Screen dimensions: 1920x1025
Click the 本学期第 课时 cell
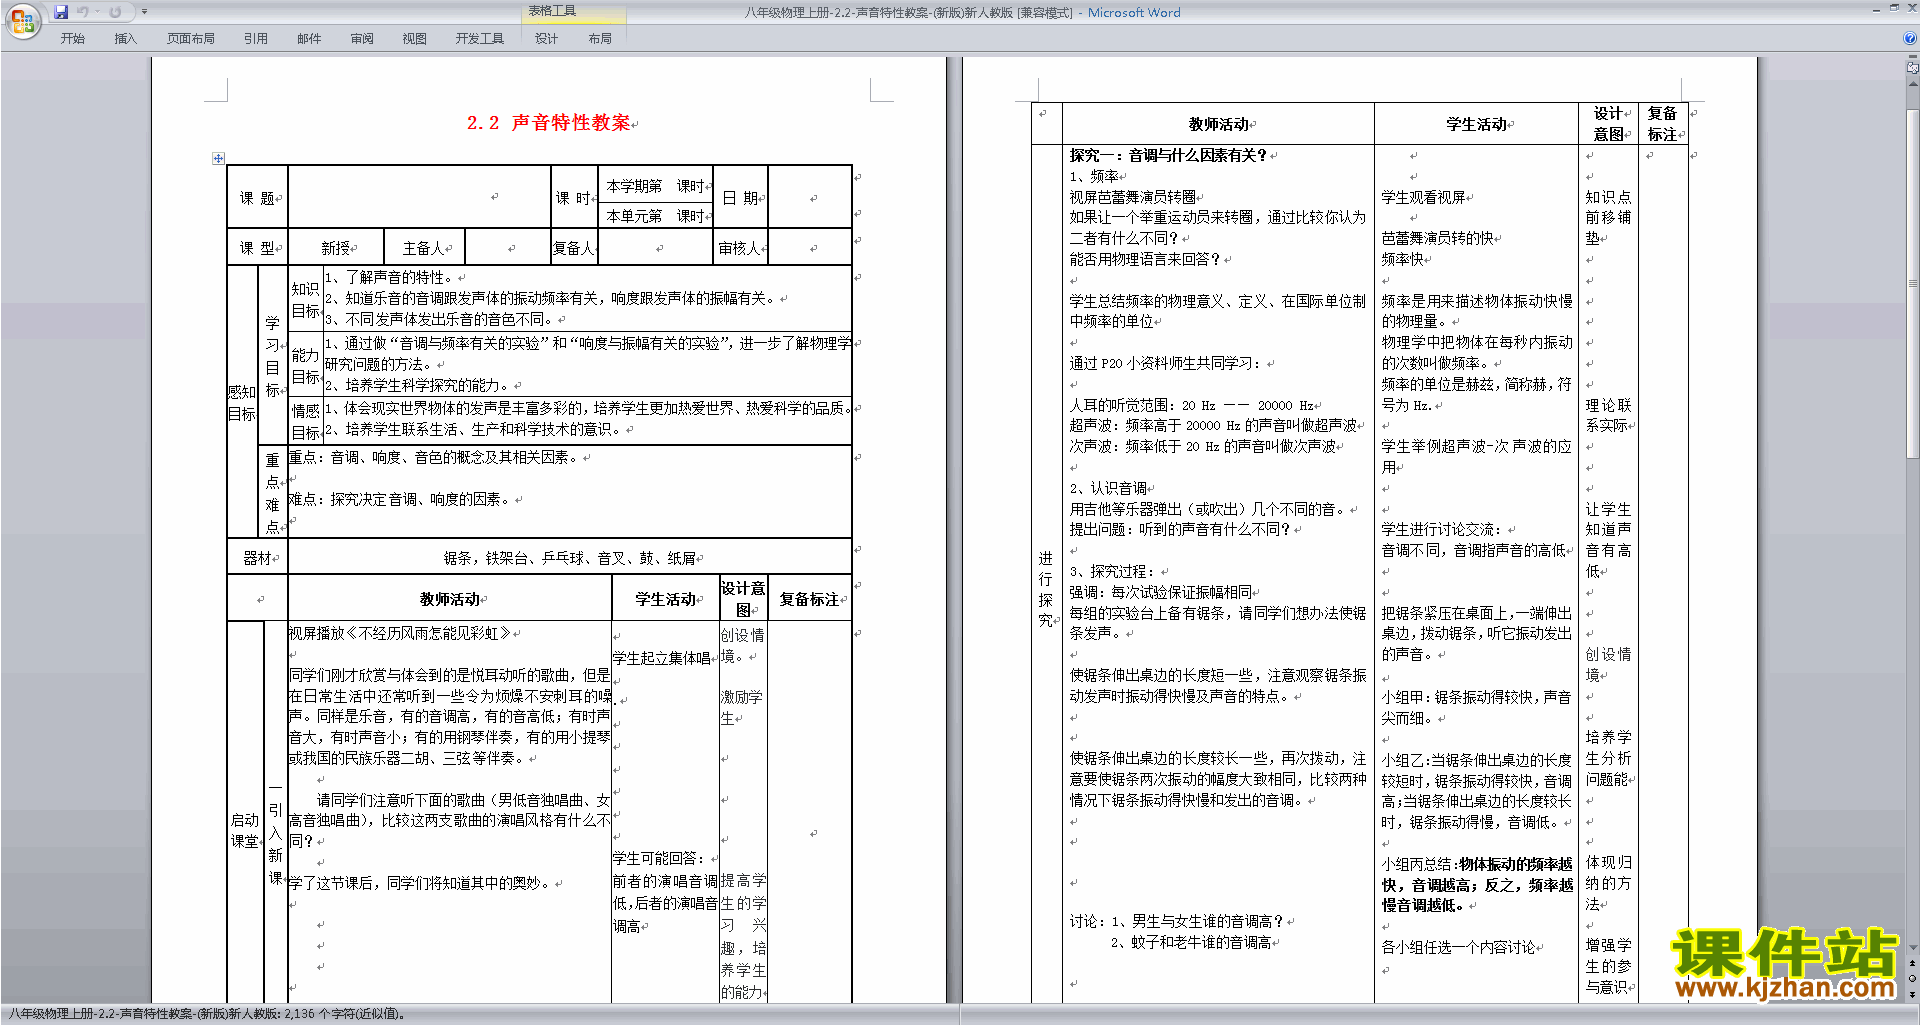click(655, 186)
